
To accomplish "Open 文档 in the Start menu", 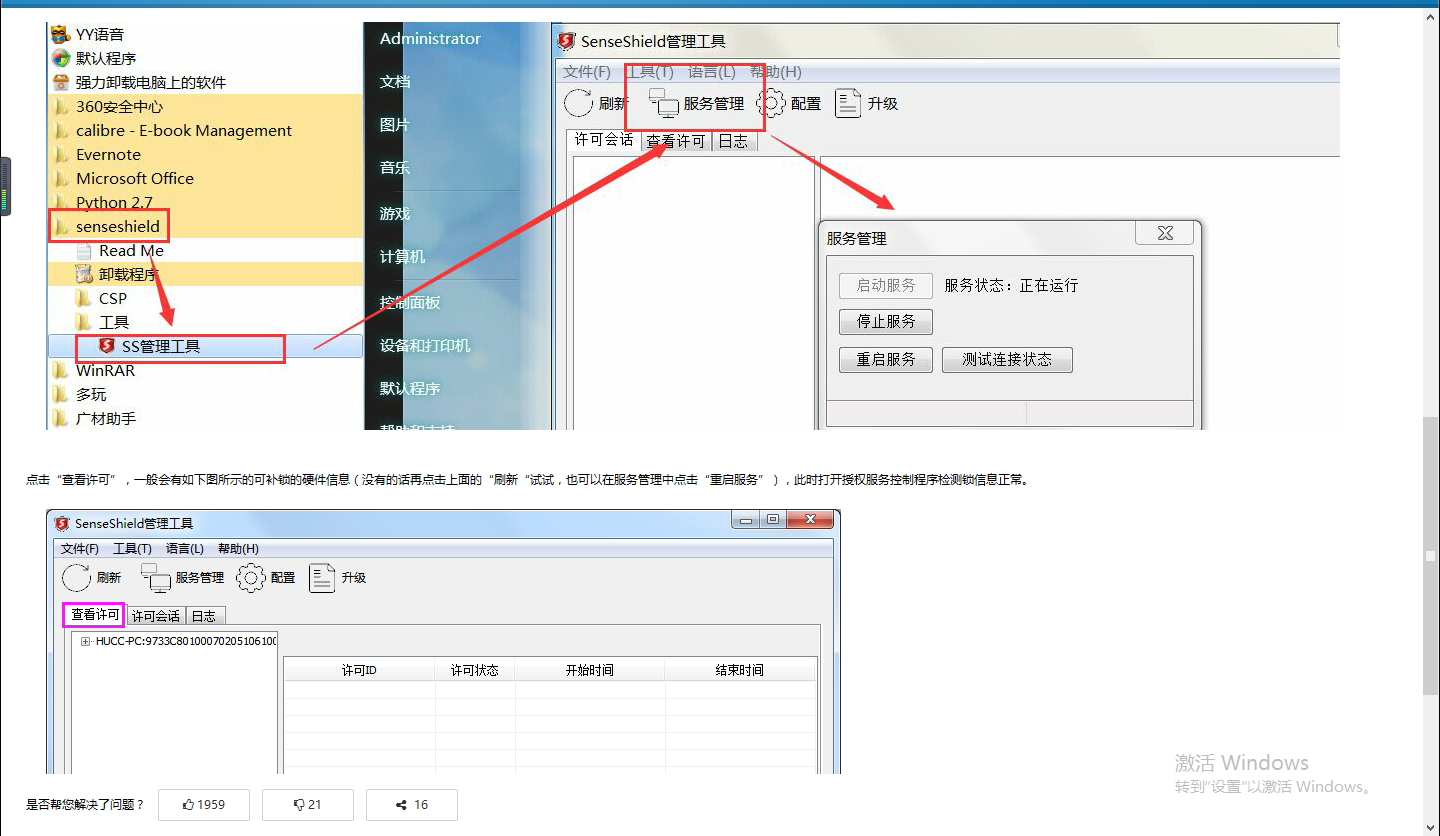I will coord(395,81).
